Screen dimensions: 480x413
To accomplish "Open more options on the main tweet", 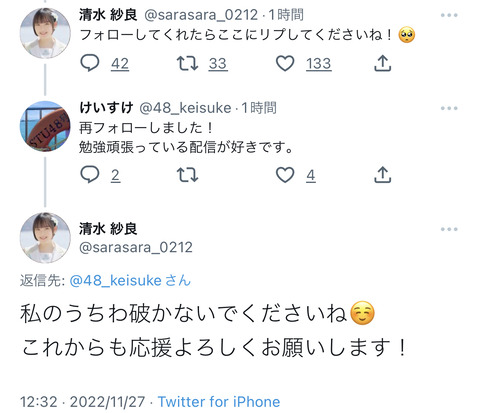I will pos(449,229).
